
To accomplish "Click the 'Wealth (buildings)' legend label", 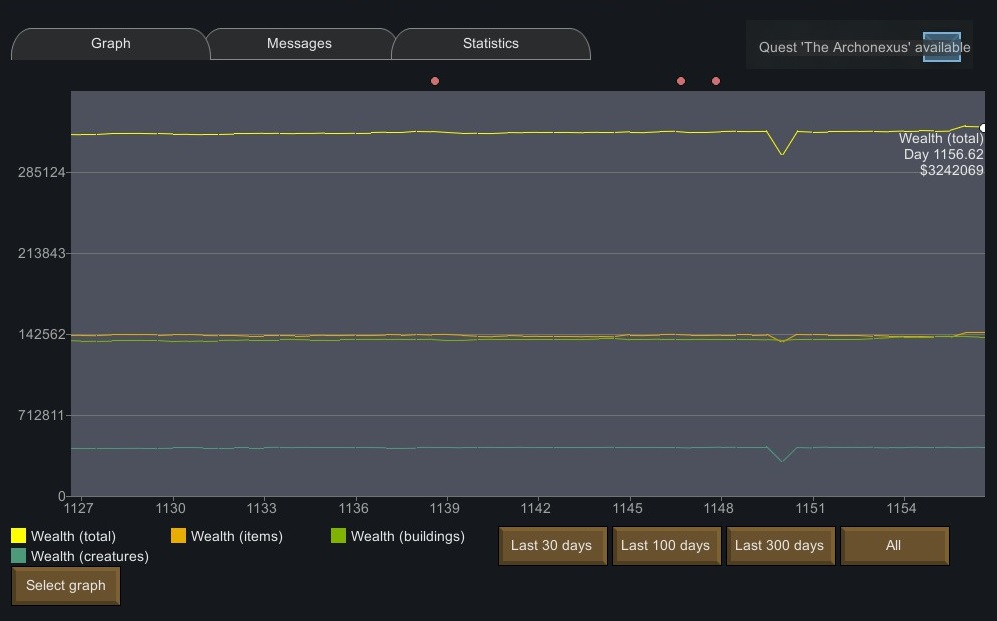I will pos(408,536).
